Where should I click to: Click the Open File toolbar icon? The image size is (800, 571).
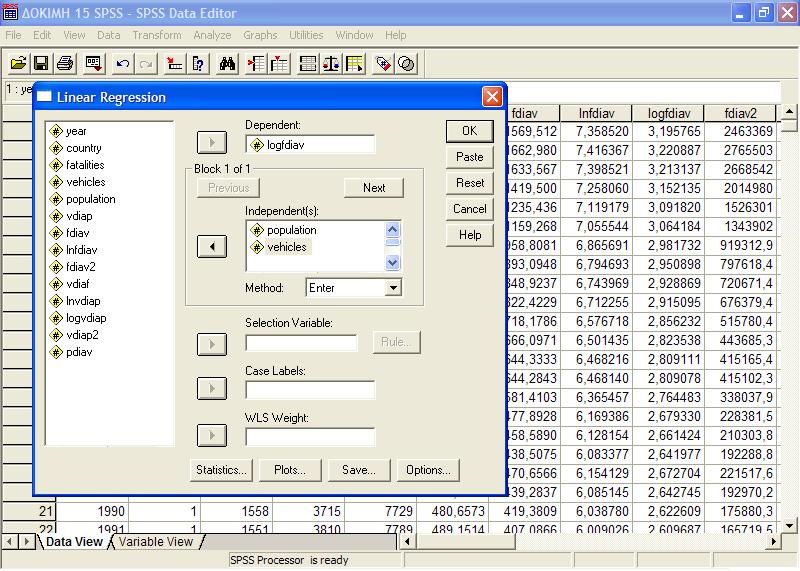(x=18, y=64)
